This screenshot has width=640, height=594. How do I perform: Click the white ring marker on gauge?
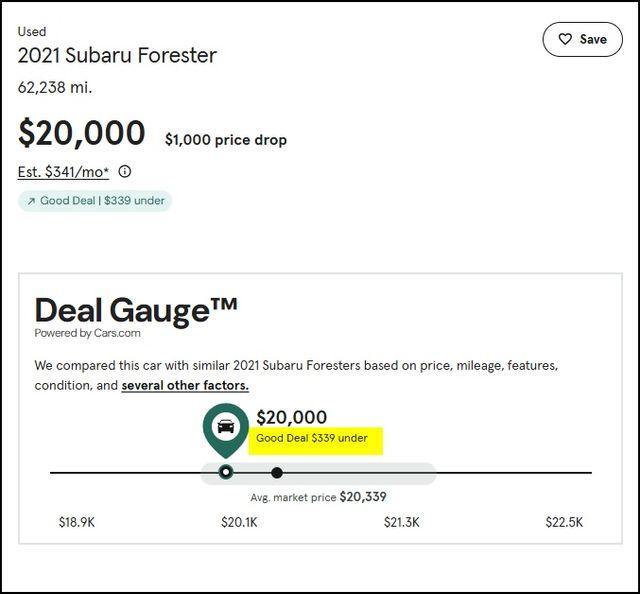coord(226,472)
